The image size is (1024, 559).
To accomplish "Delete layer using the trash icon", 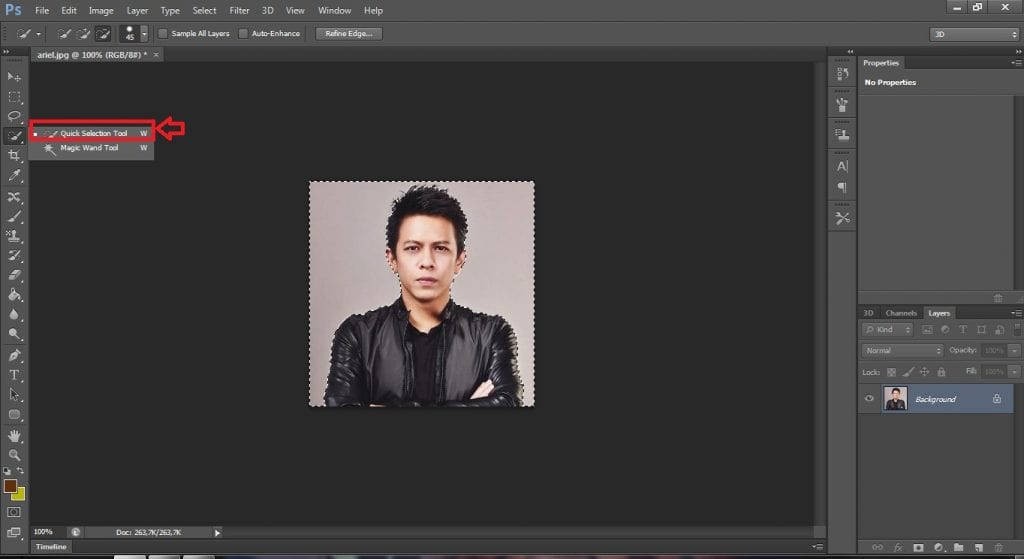I will pyautogui.click(x=998, y=547).
